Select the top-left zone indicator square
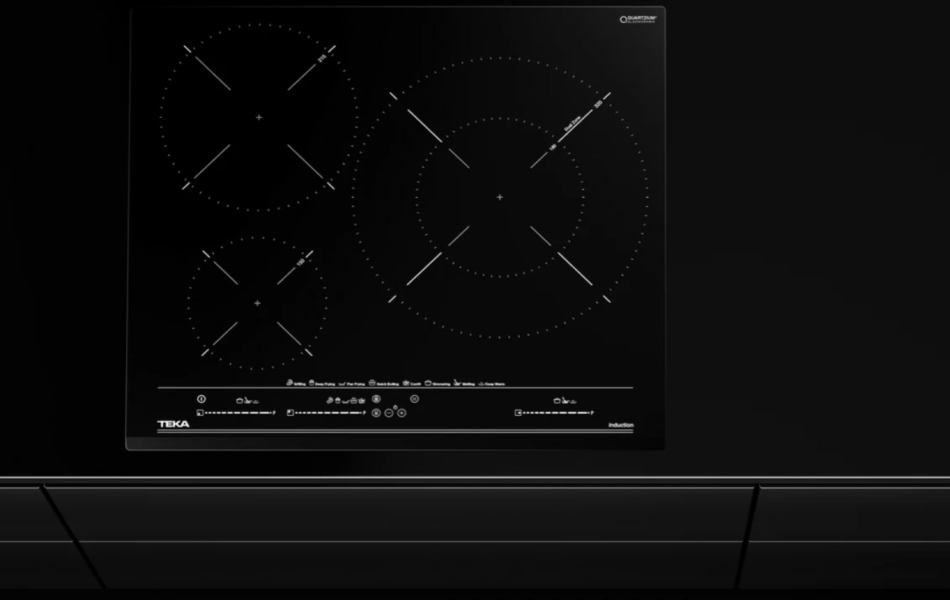This screenshot has width=950, height=600. click(198, 412)
